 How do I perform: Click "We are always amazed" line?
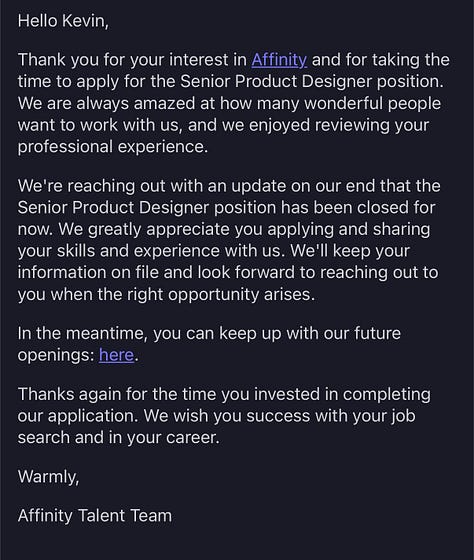(229, 104)
